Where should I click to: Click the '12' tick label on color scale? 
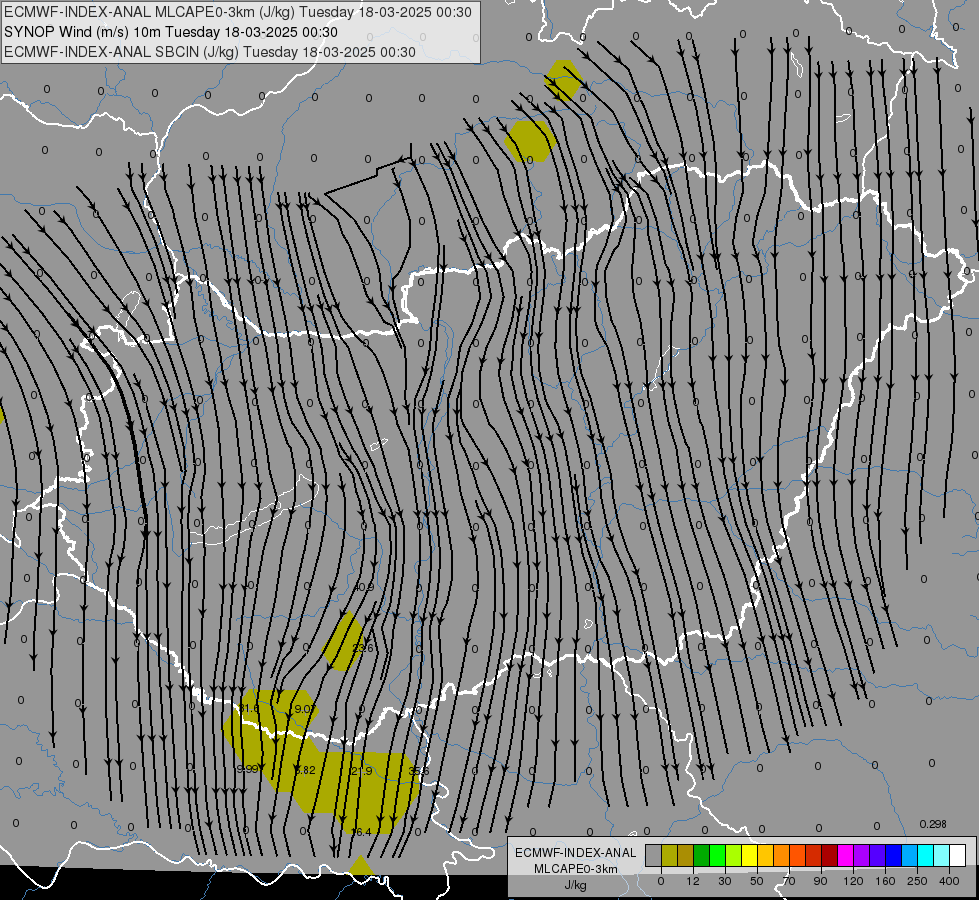(693, 881)
